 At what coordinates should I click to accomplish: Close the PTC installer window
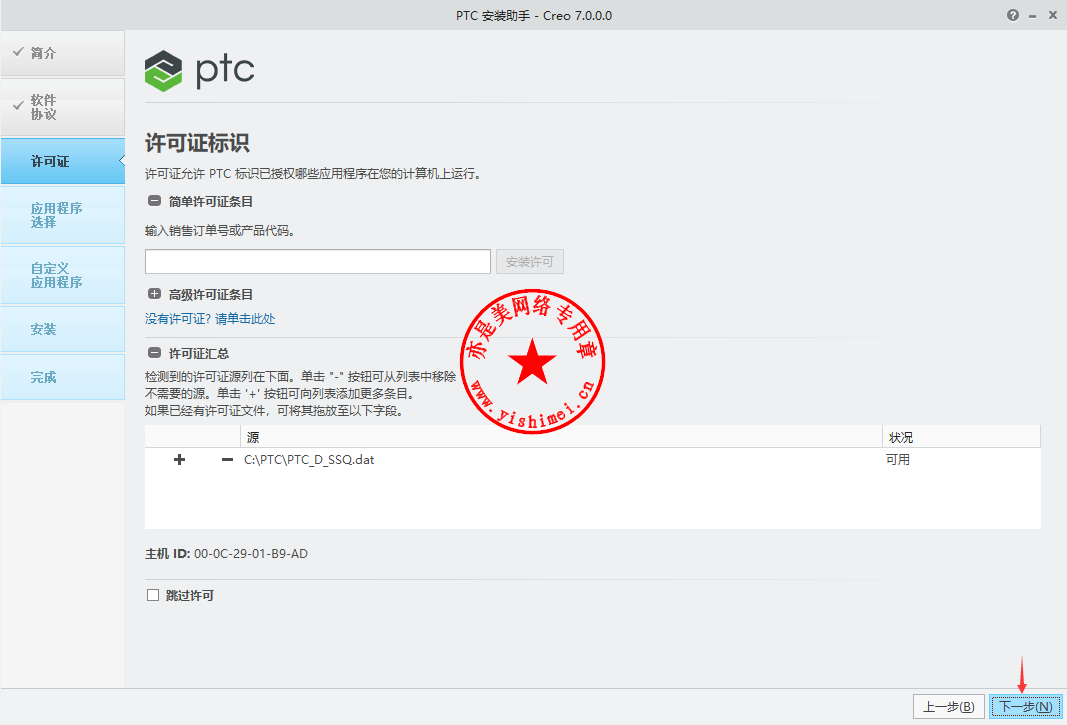click(1053, 15)
